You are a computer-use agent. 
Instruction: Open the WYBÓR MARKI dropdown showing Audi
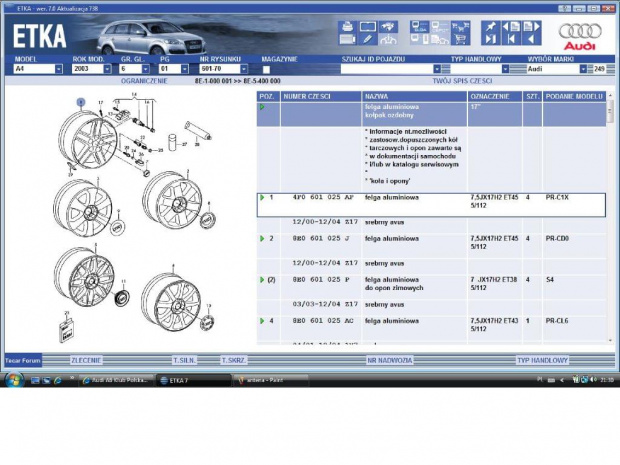(583, 69)
